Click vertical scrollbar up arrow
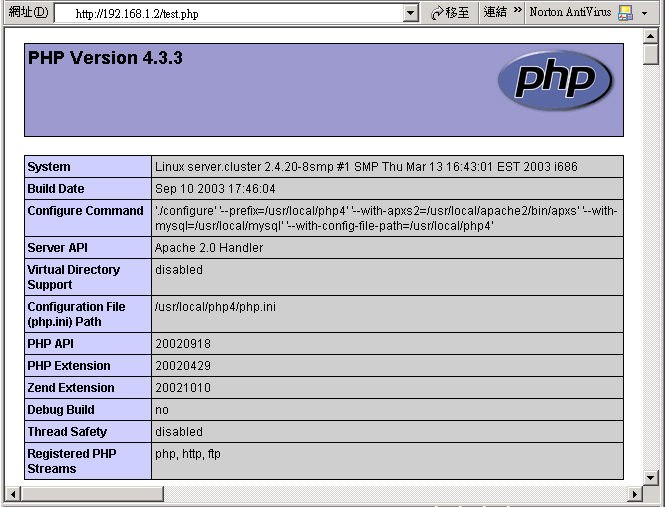 pyautogui.click(x=651, y=35)
